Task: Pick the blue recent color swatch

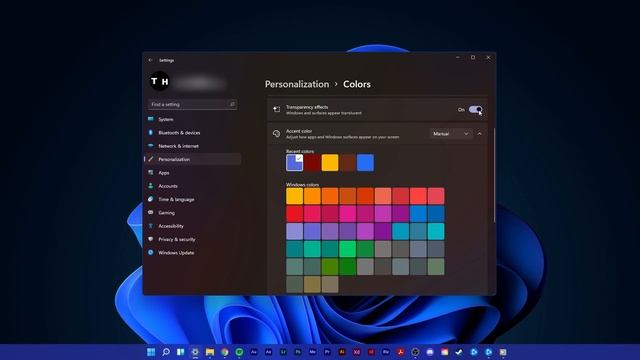Action: [365, 163]
